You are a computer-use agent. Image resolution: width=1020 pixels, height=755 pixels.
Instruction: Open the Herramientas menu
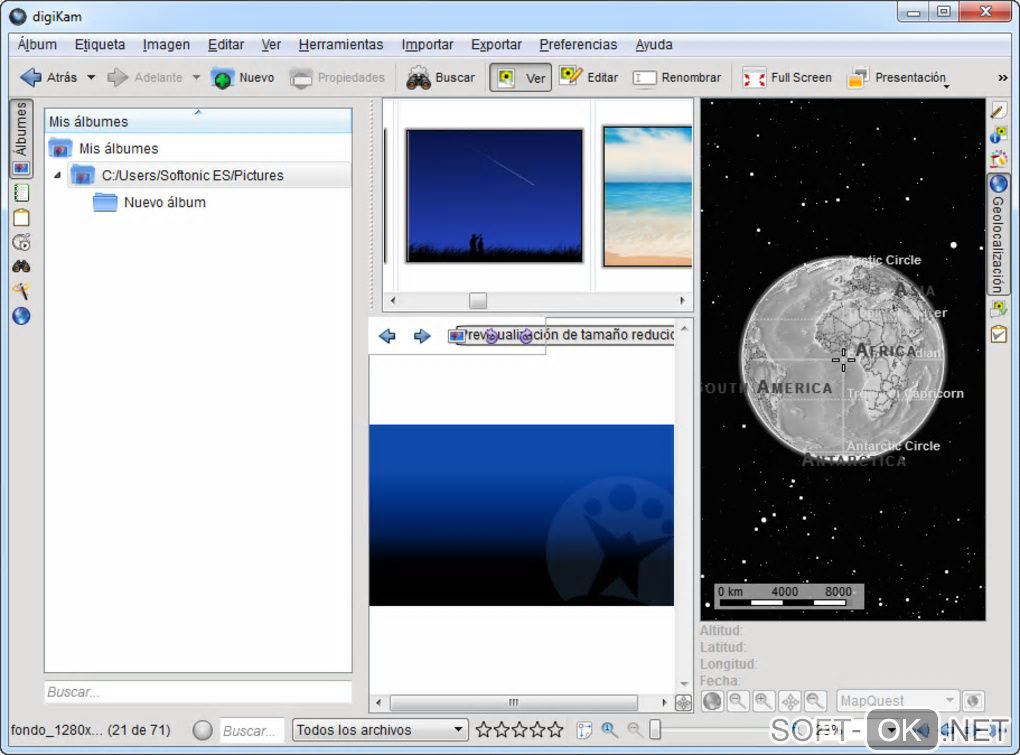[340, 44]
